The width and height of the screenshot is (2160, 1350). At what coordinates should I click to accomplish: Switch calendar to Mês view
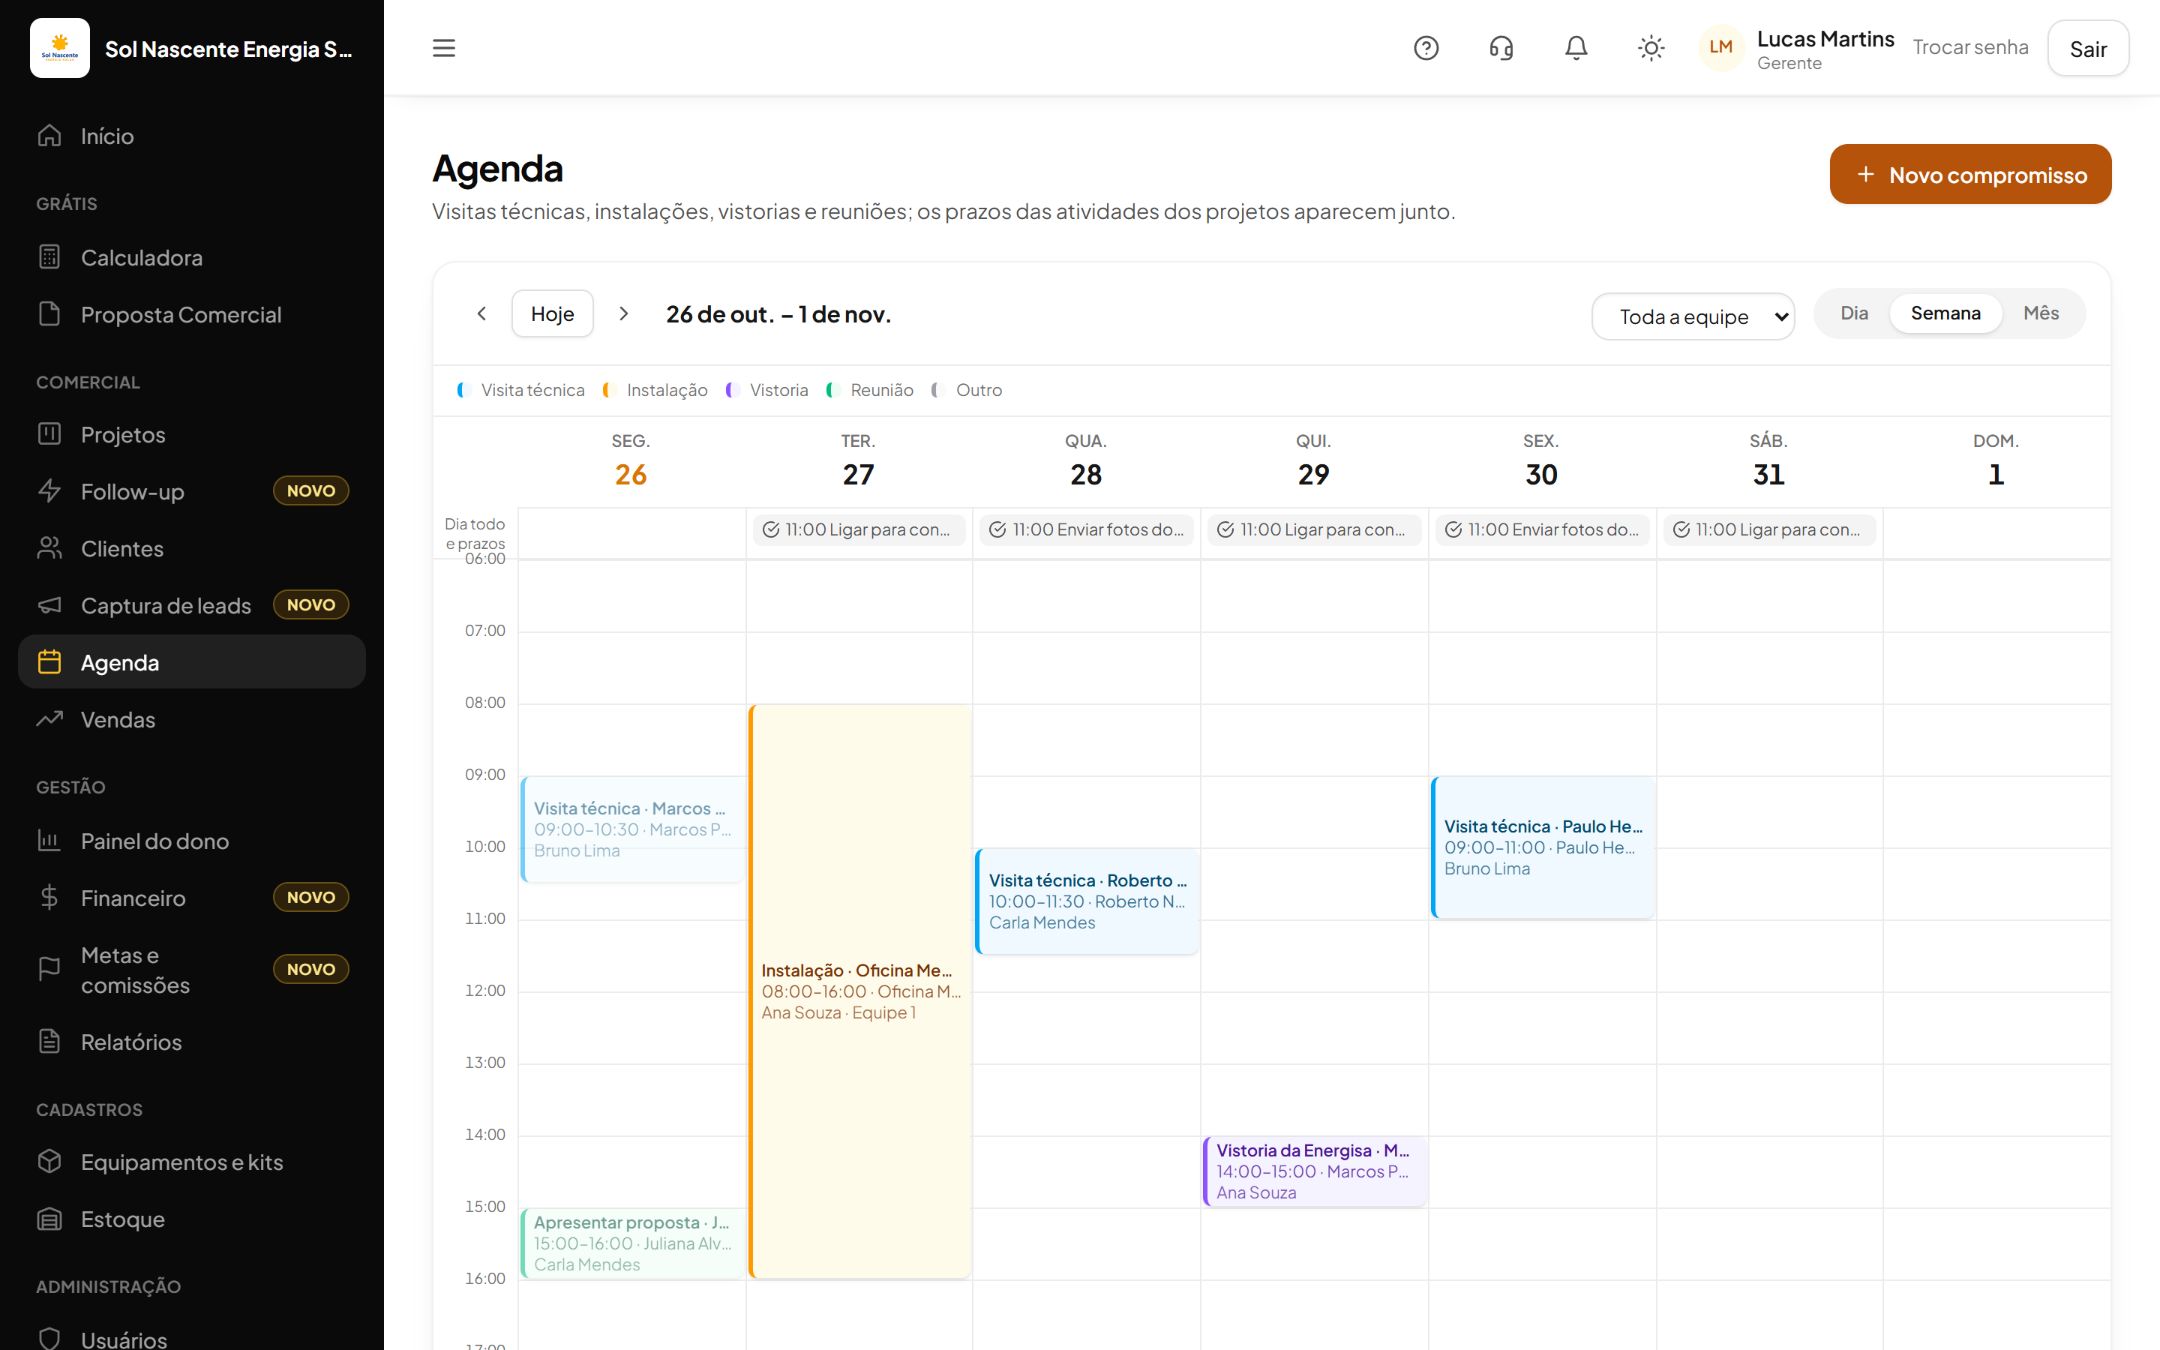[2041, 314]
